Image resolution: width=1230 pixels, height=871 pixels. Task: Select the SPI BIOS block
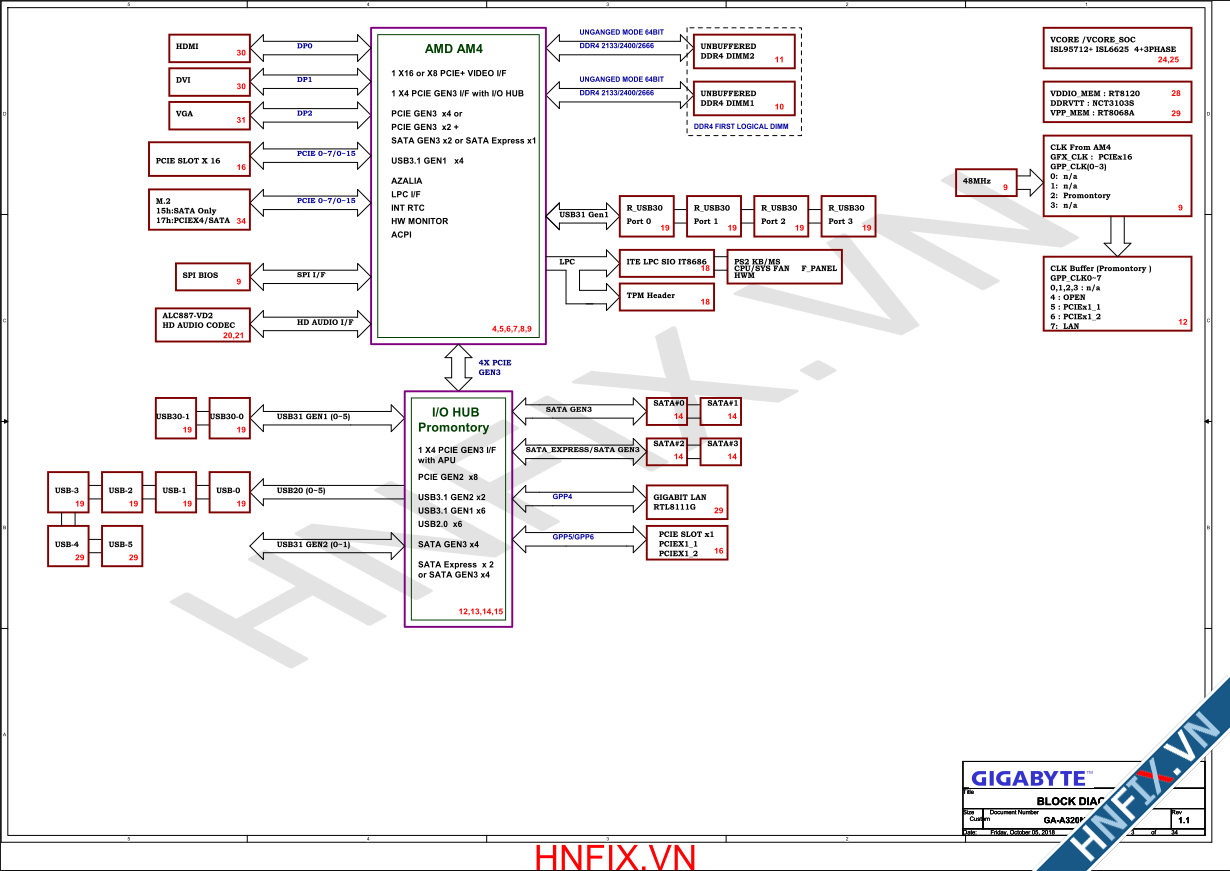point(210,276)
